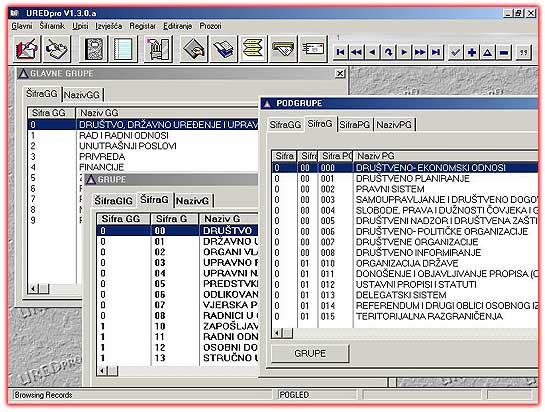Go to previous record arrow
The image size is (545, 412).
(x=372, y=52)
